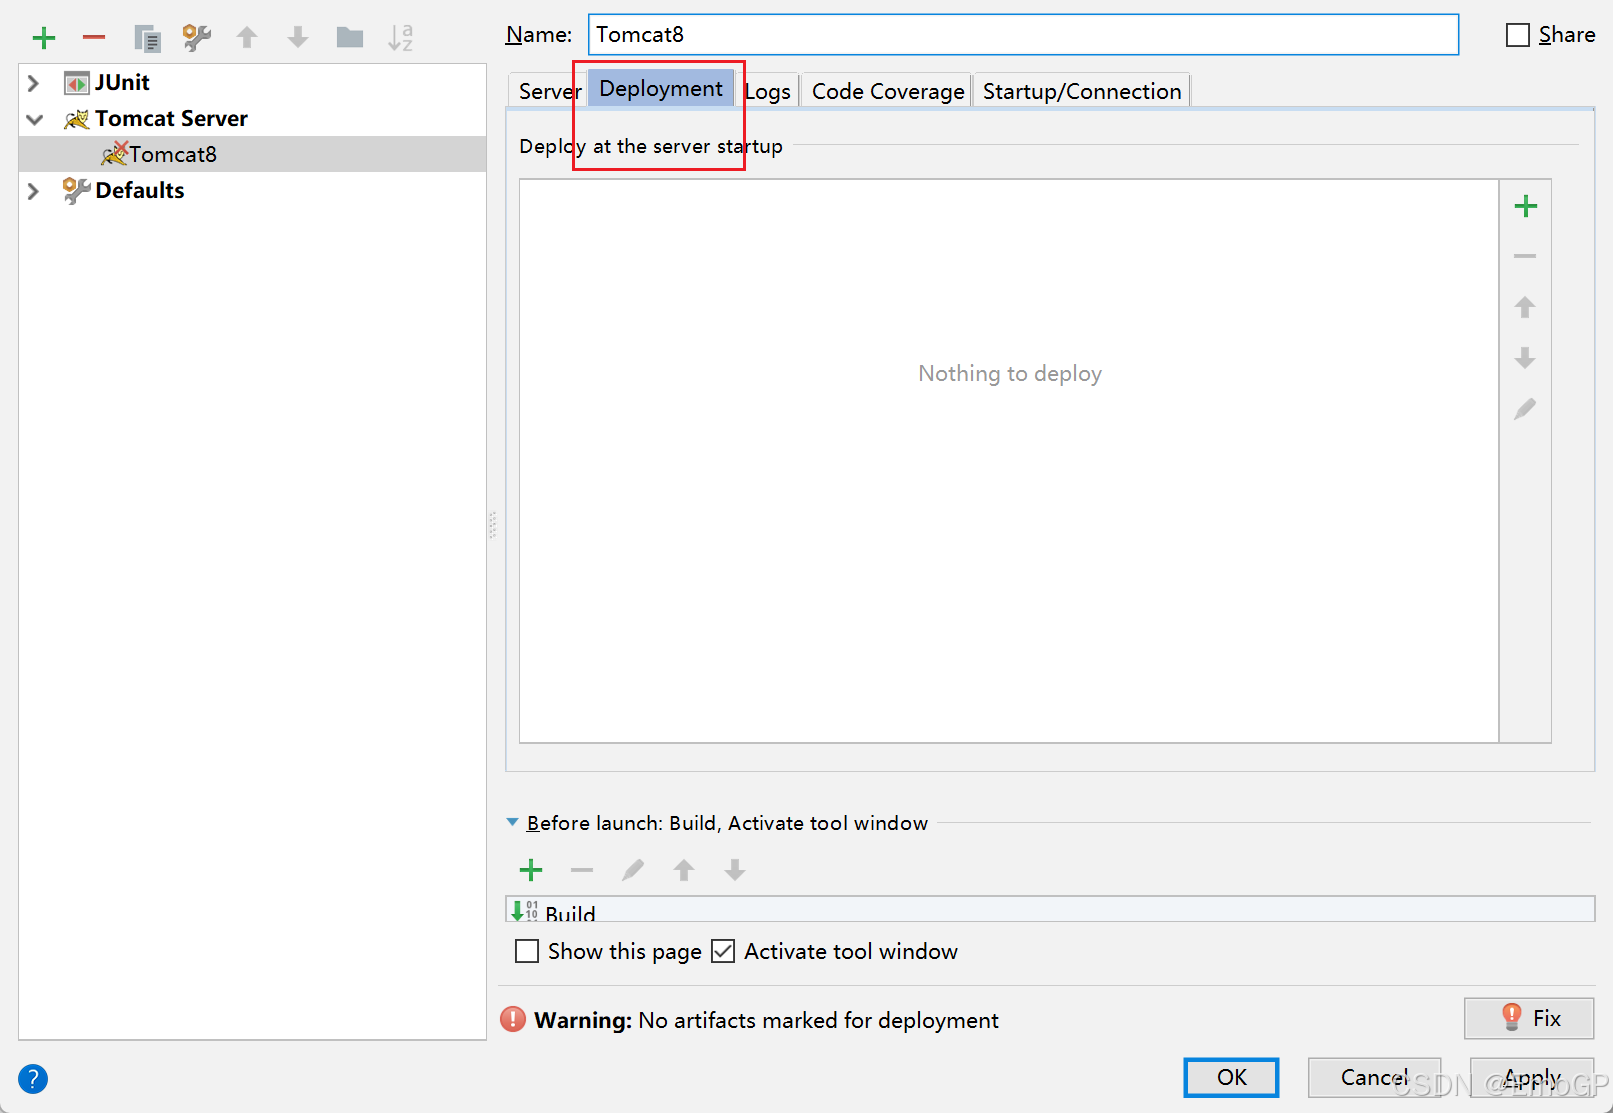This screenshot has width=1613, height=1113.
Task: Open edit defaults wrench icon
Action: click(x=197, y=38)
